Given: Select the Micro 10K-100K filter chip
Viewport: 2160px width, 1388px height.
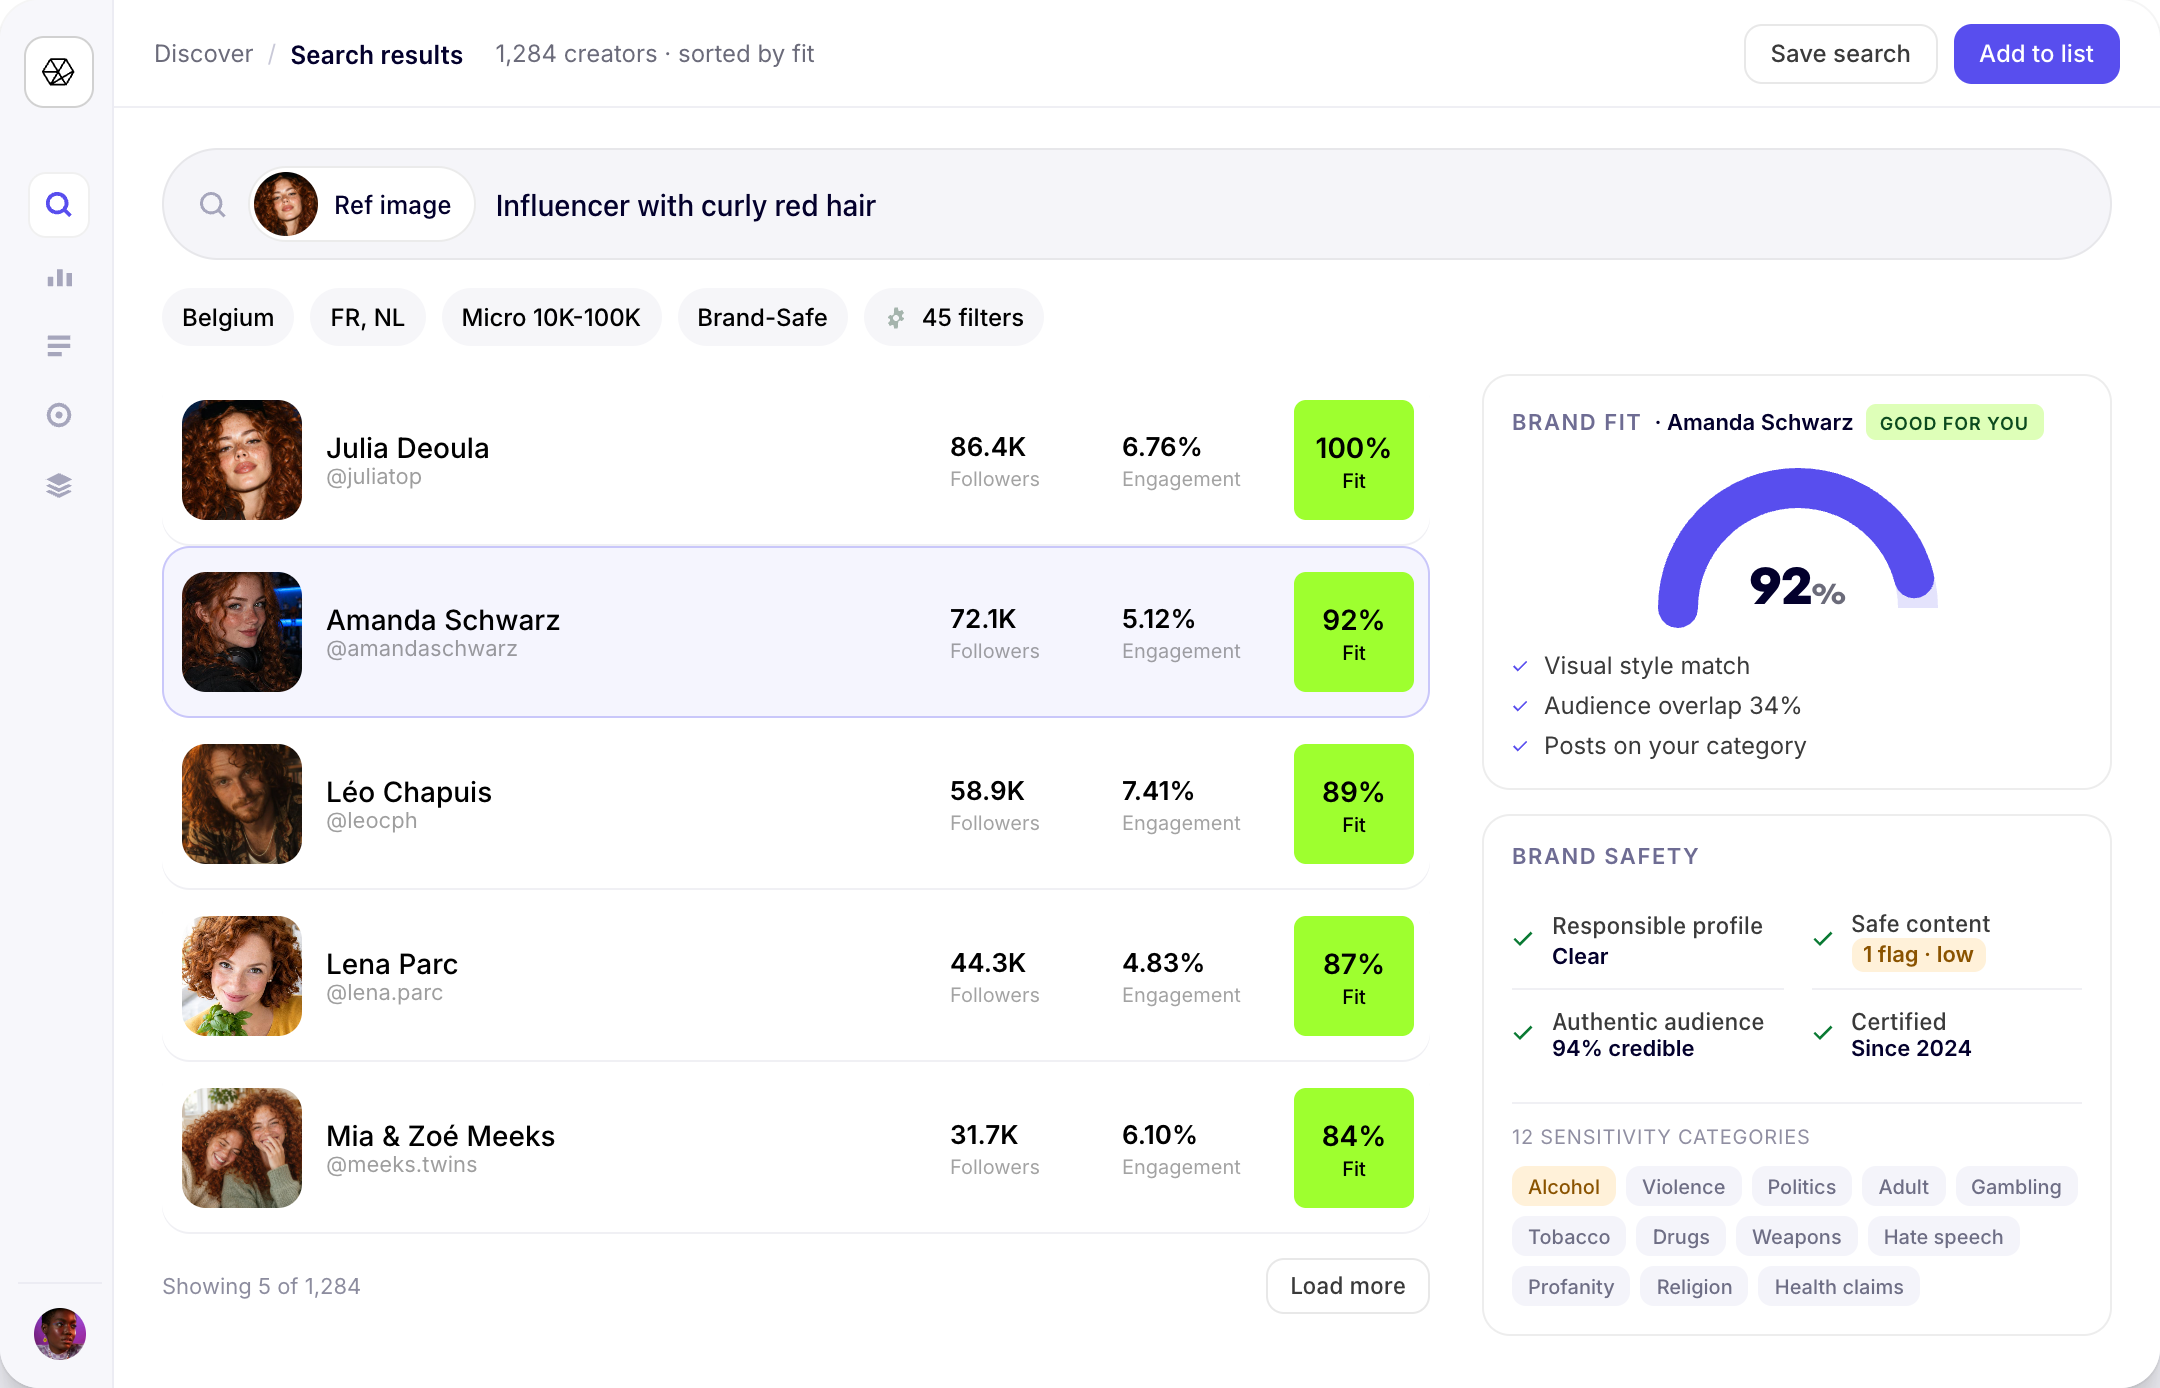Looking at the screenshot, I should (x=551, y=317).
